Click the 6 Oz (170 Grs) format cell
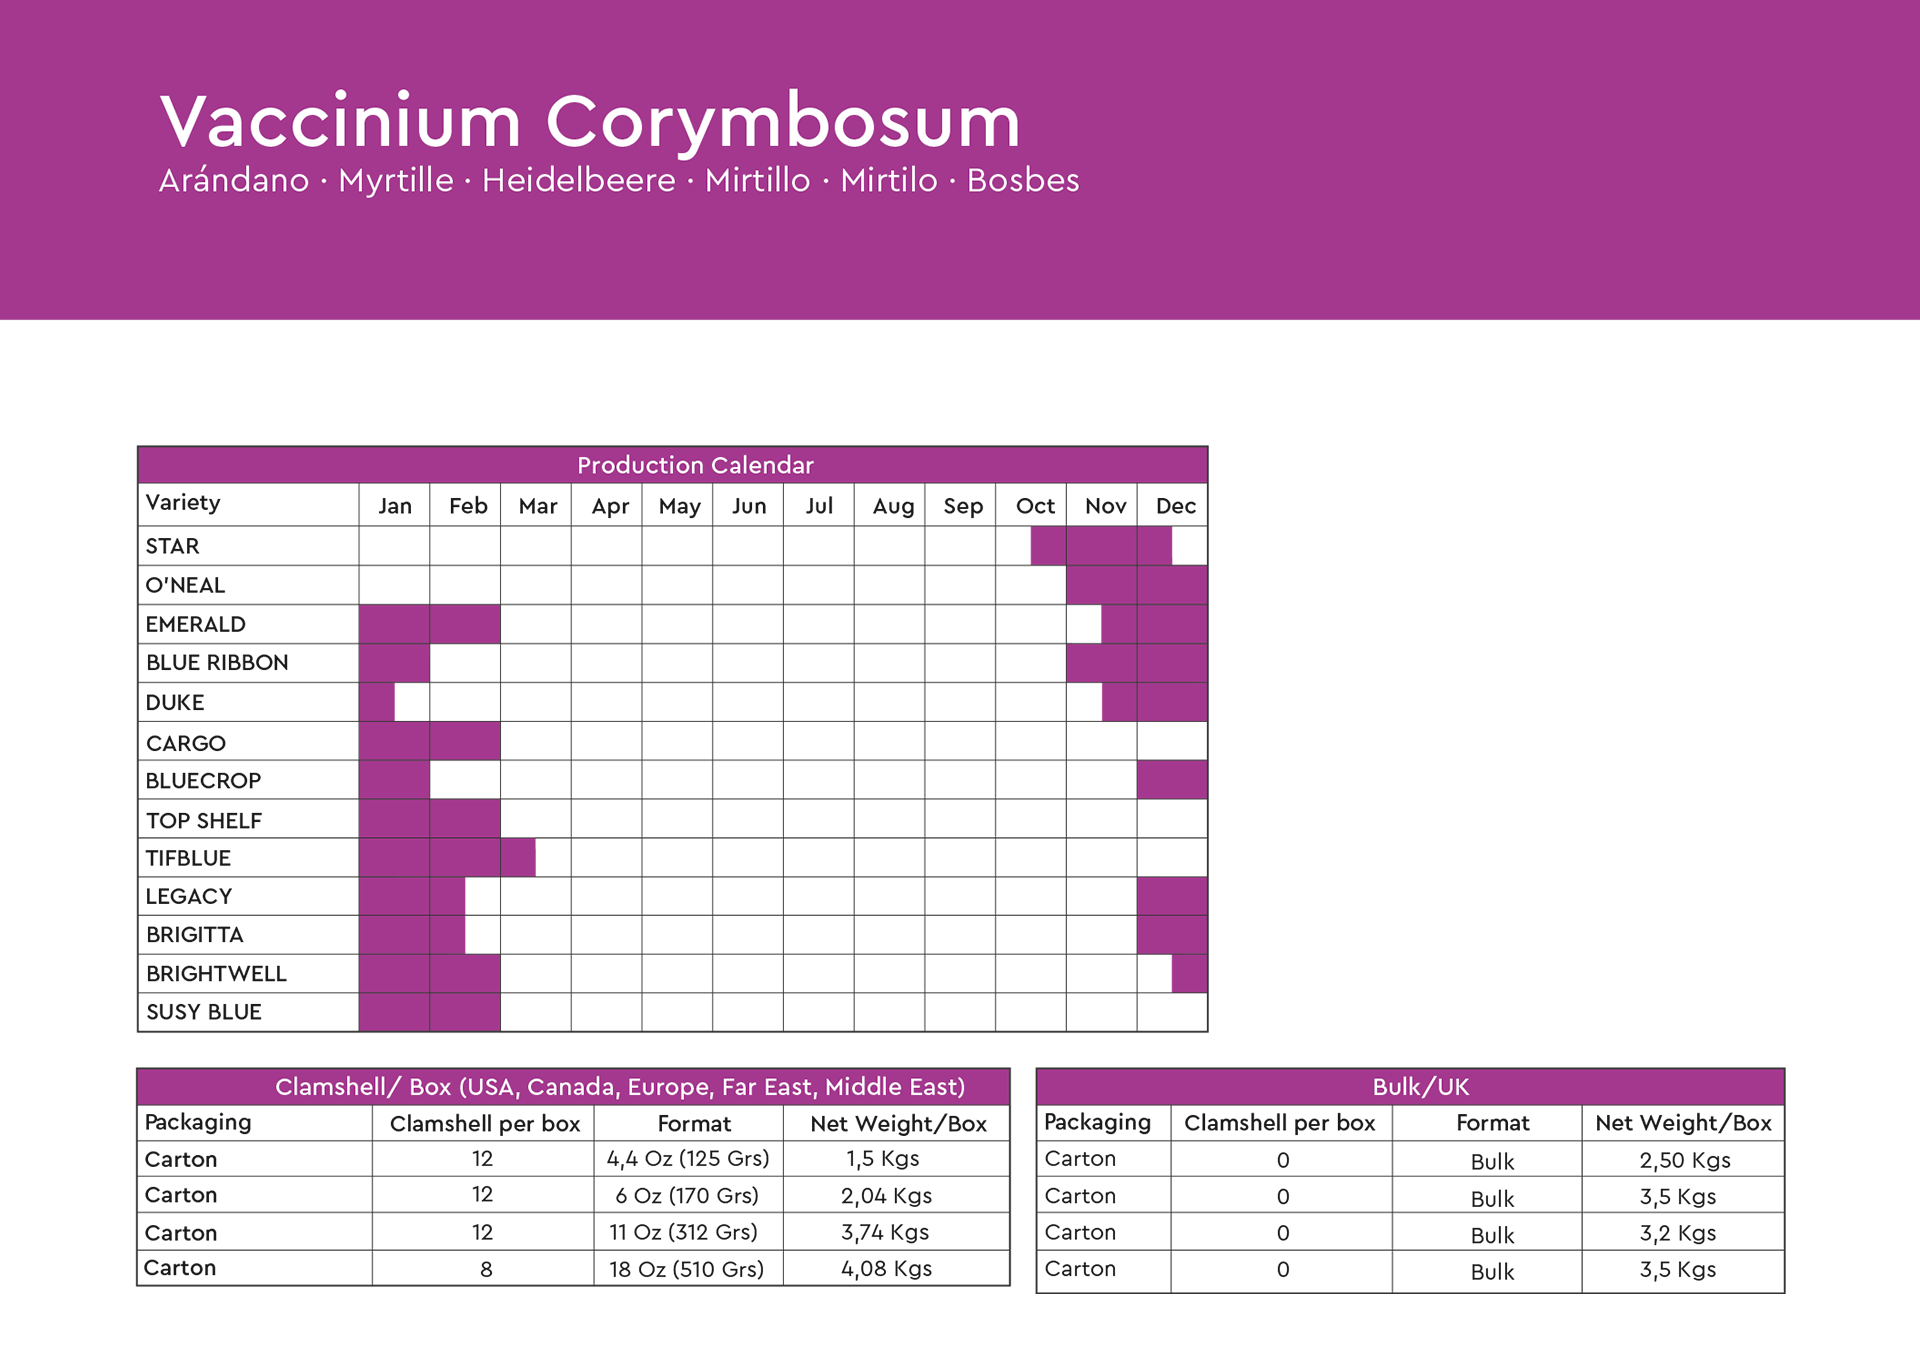 point(687,1196)
